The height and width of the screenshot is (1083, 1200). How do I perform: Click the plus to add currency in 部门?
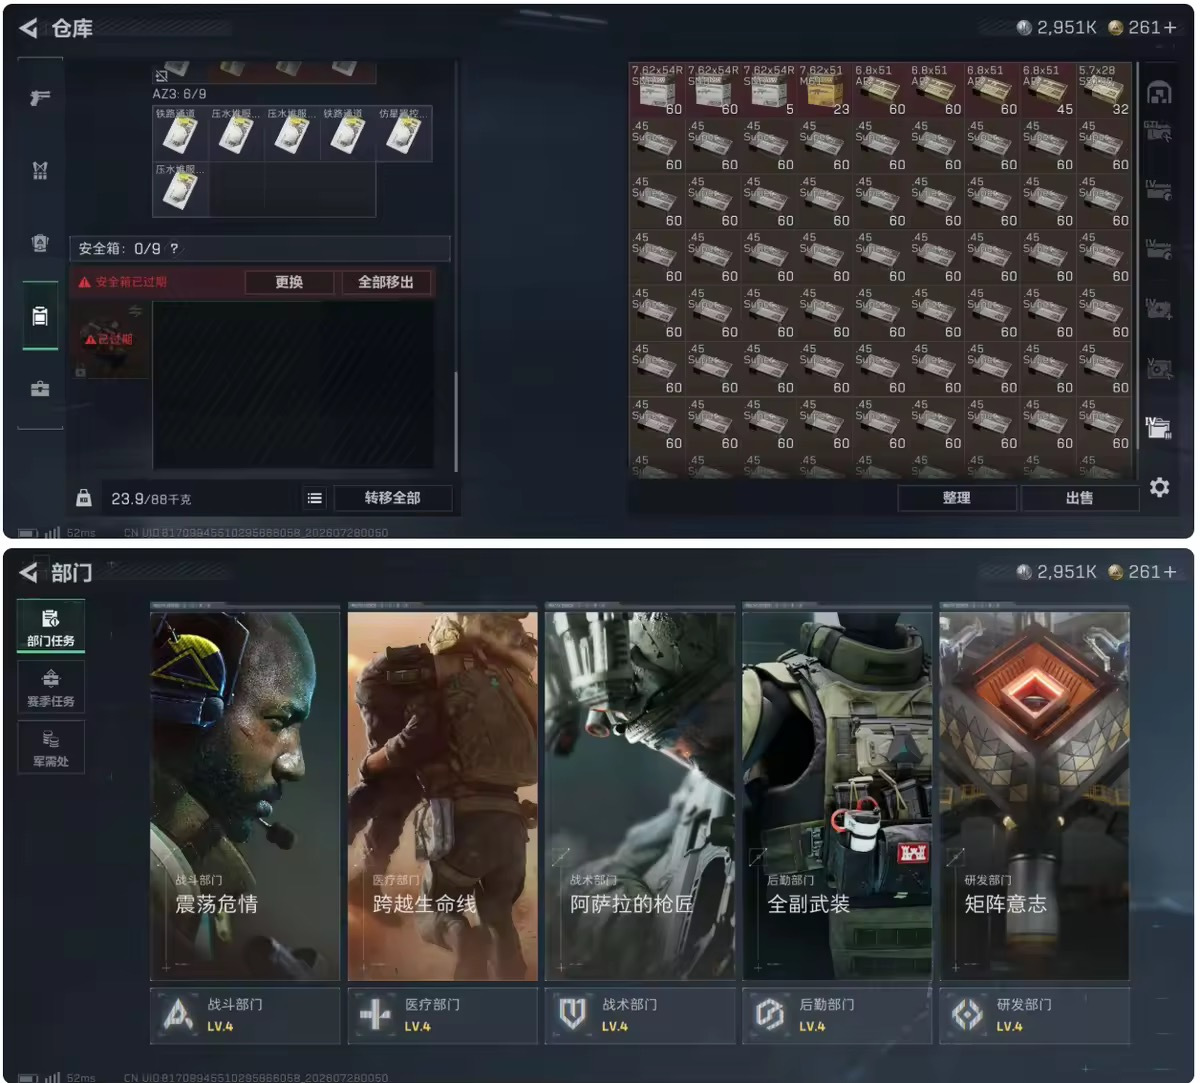pos(1170,572)
